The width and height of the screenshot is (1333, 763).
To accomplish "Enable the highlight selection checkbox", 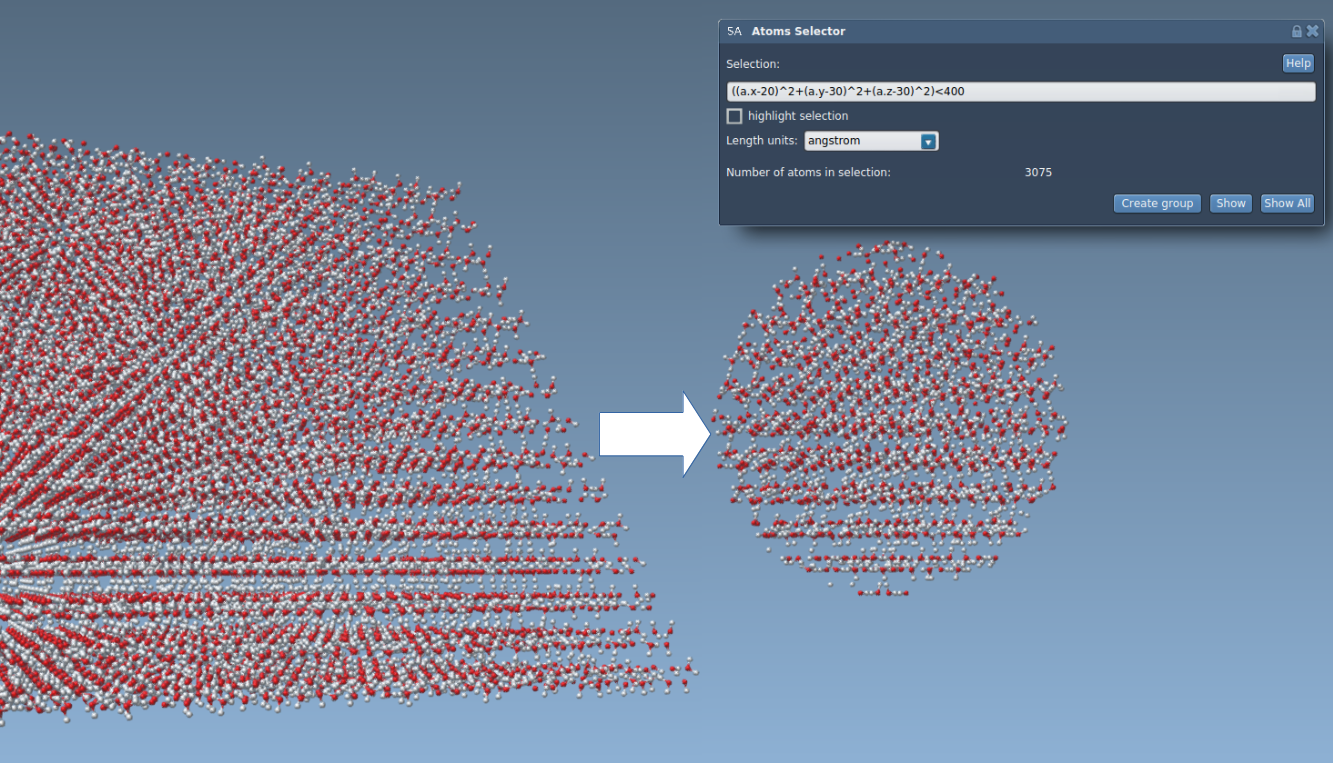I will point(735,116).
